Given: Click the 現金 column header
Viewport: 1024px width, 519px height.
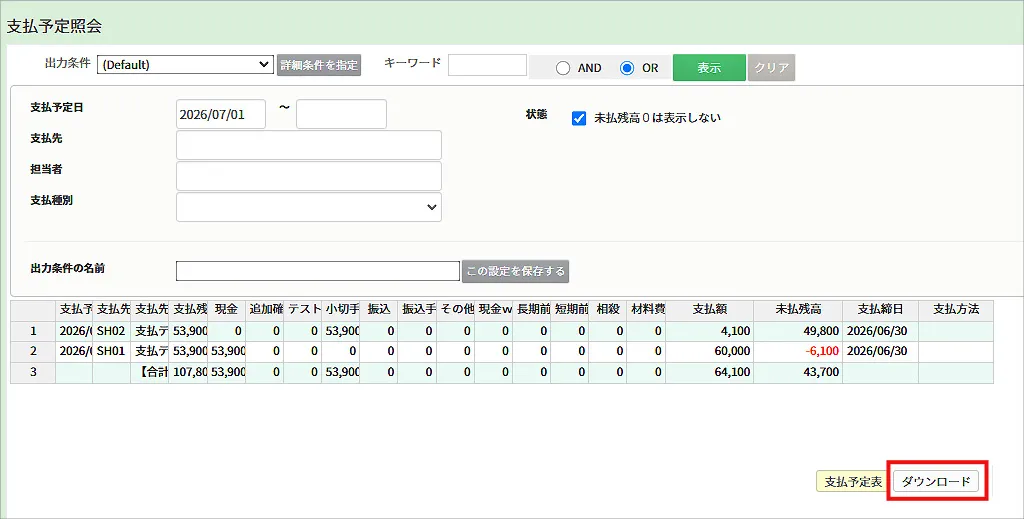Looking at the screenshot, I should 227,309.
